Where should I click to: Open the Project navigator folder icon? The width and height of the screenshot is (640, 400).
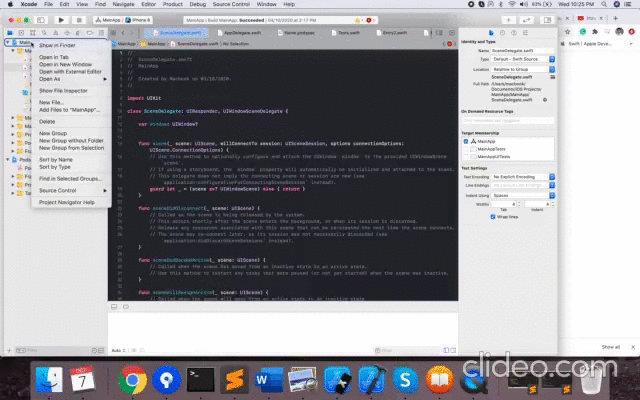click(x=10, y=33)
